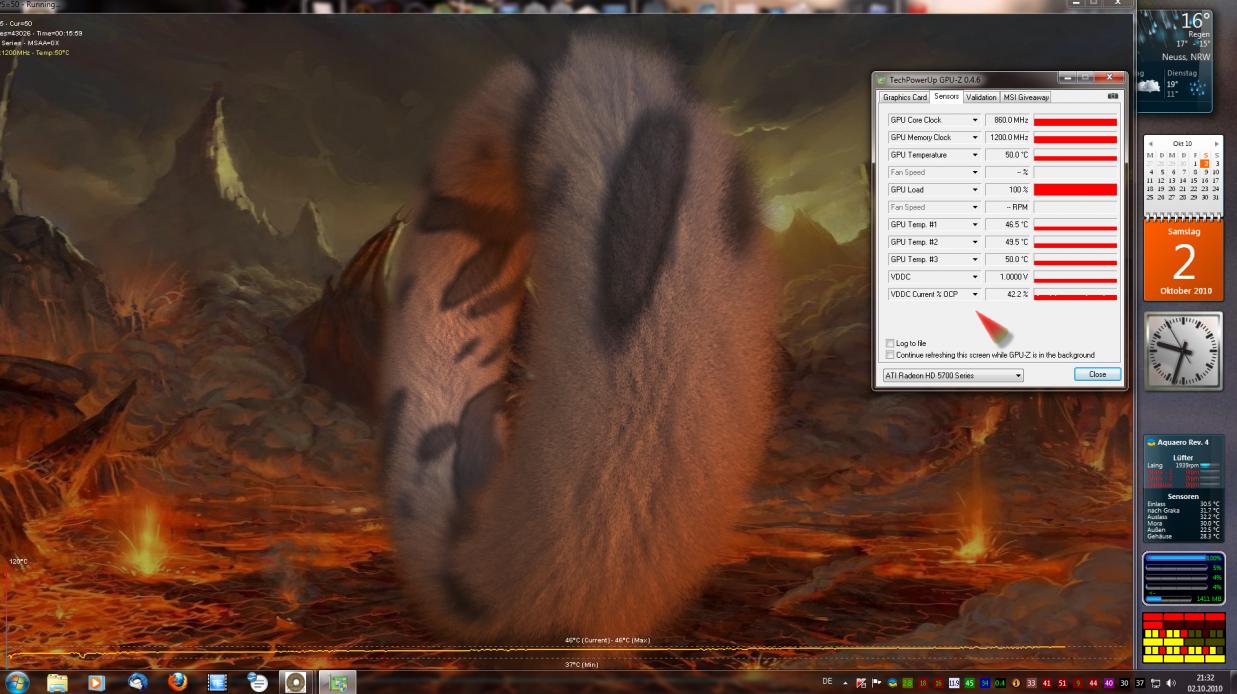Open the calendar gadget month grid
Screen dimensions: 1237x694
pyautogui.click(x=1182, y=175)
